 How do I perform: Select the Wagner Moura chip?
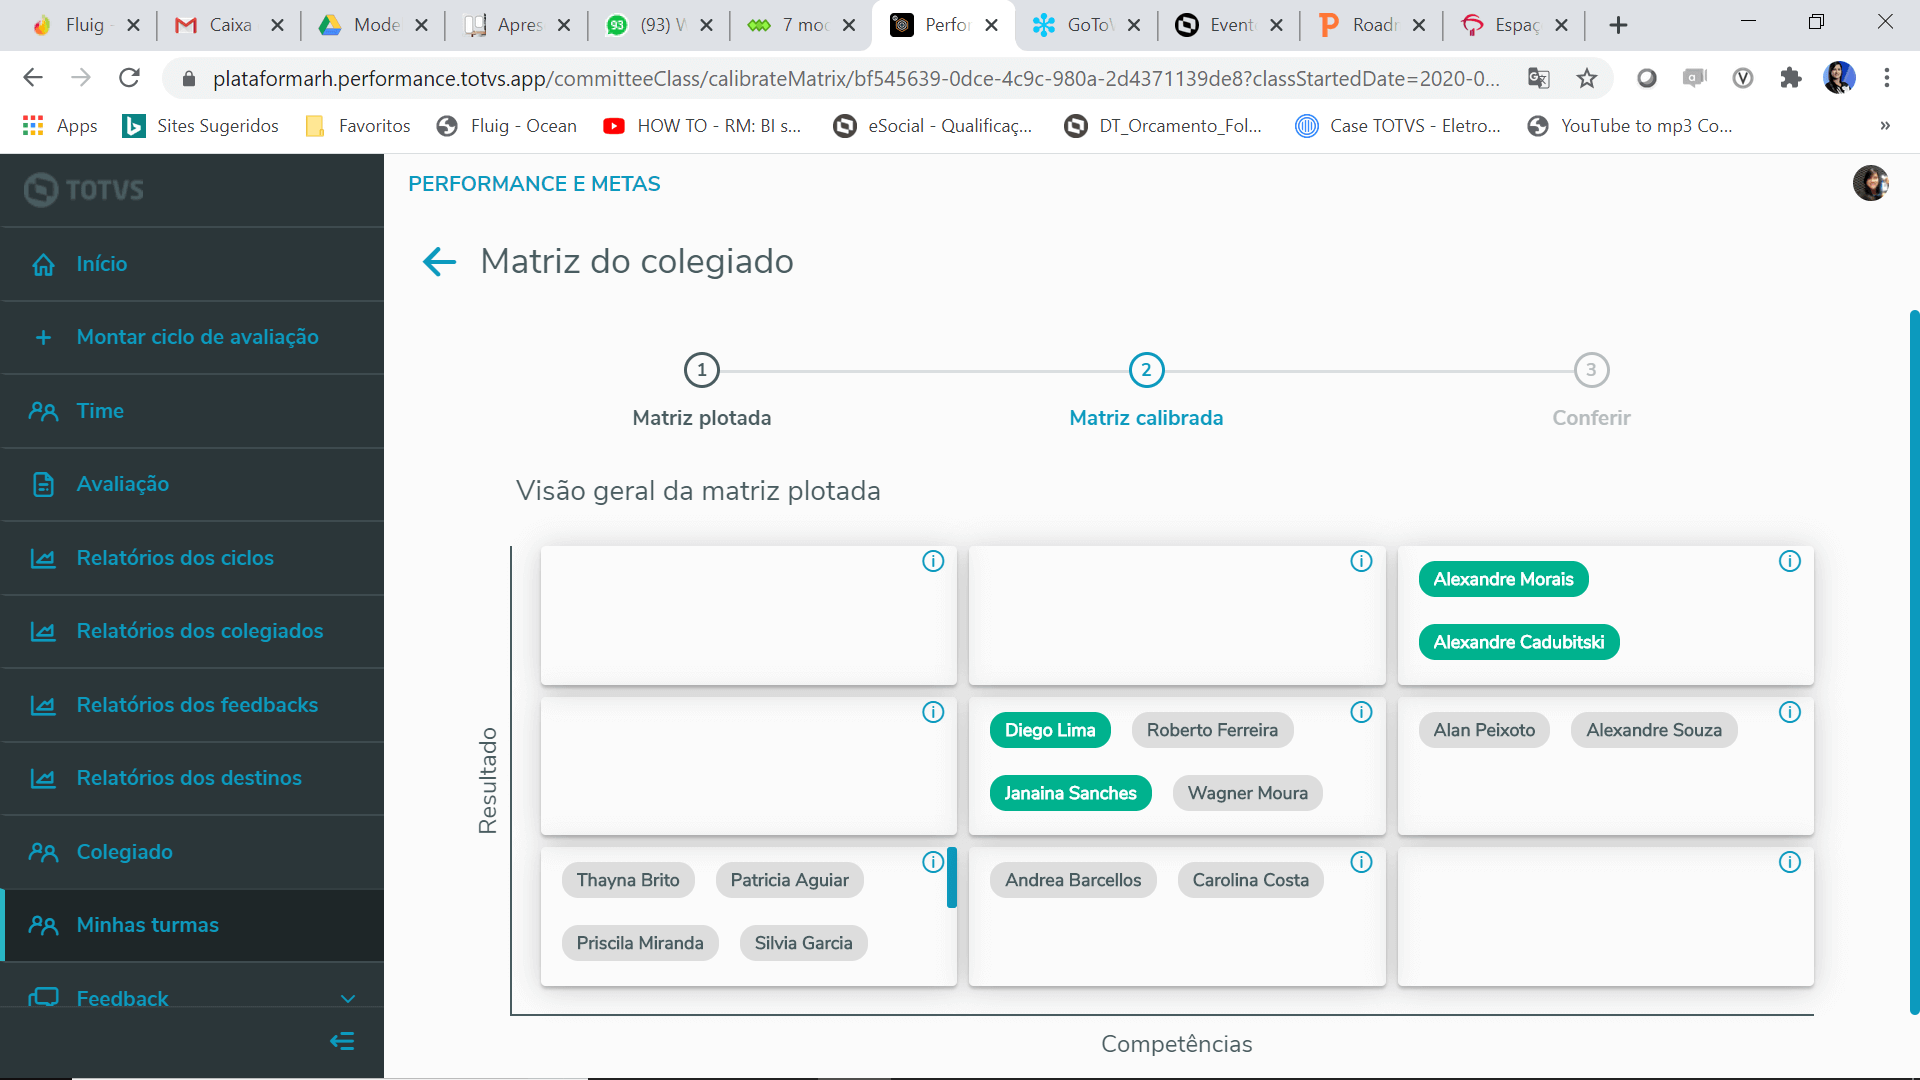1247,793
